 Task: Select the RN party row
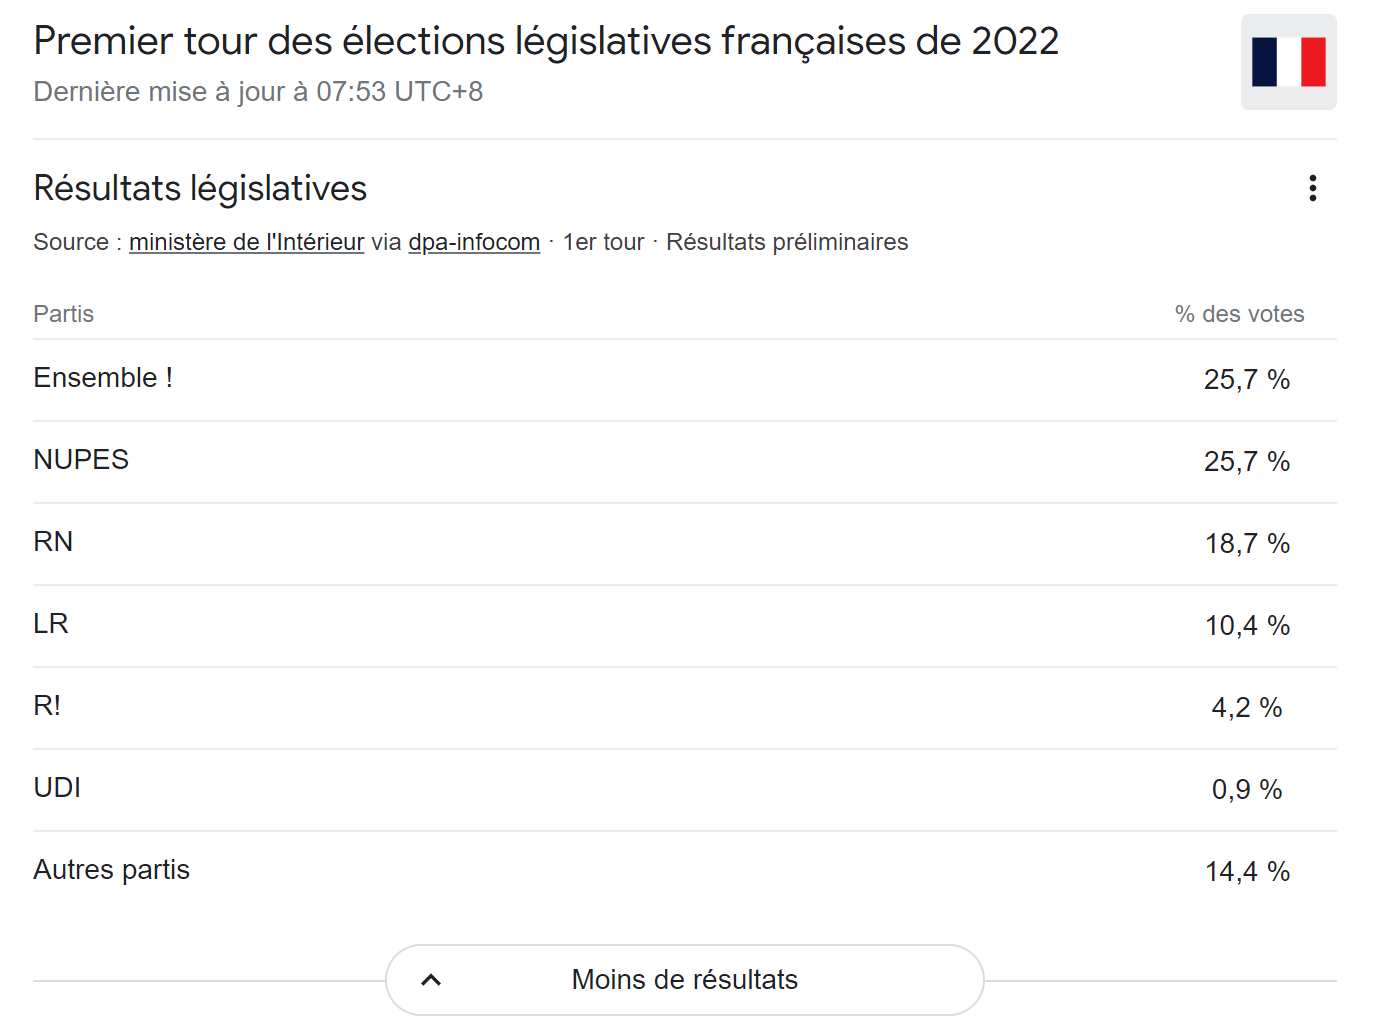685,544
